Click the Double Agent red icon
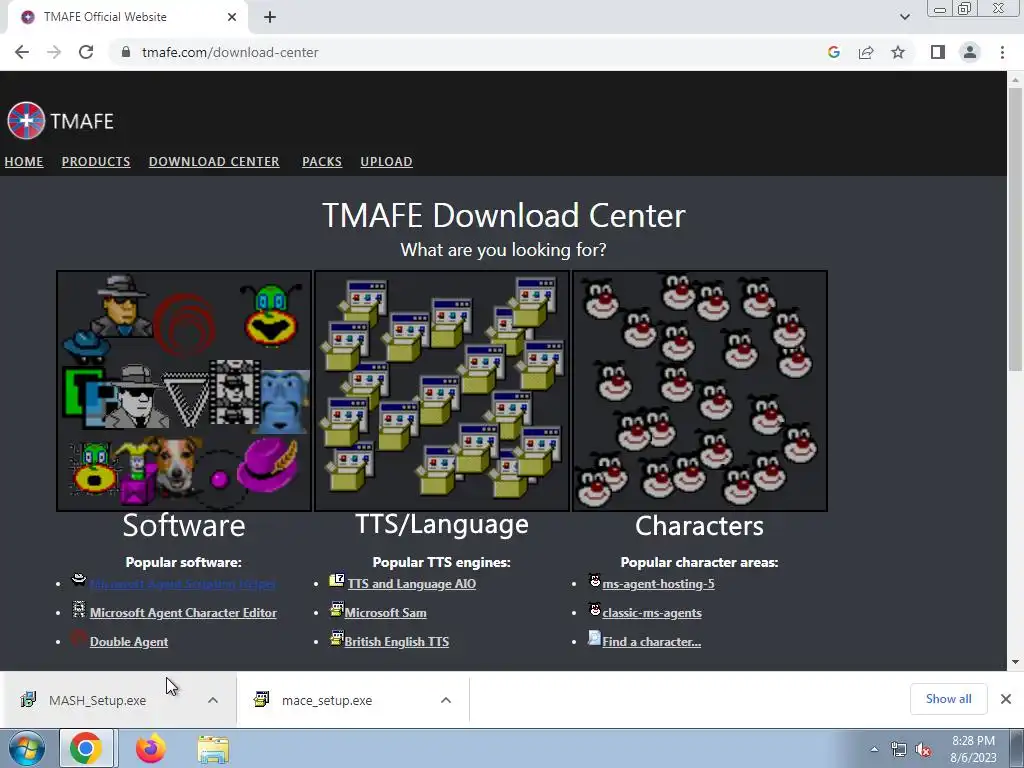The height and width of the screenshot is (768, 1024). pyautogui.click(x=78, y=638)
